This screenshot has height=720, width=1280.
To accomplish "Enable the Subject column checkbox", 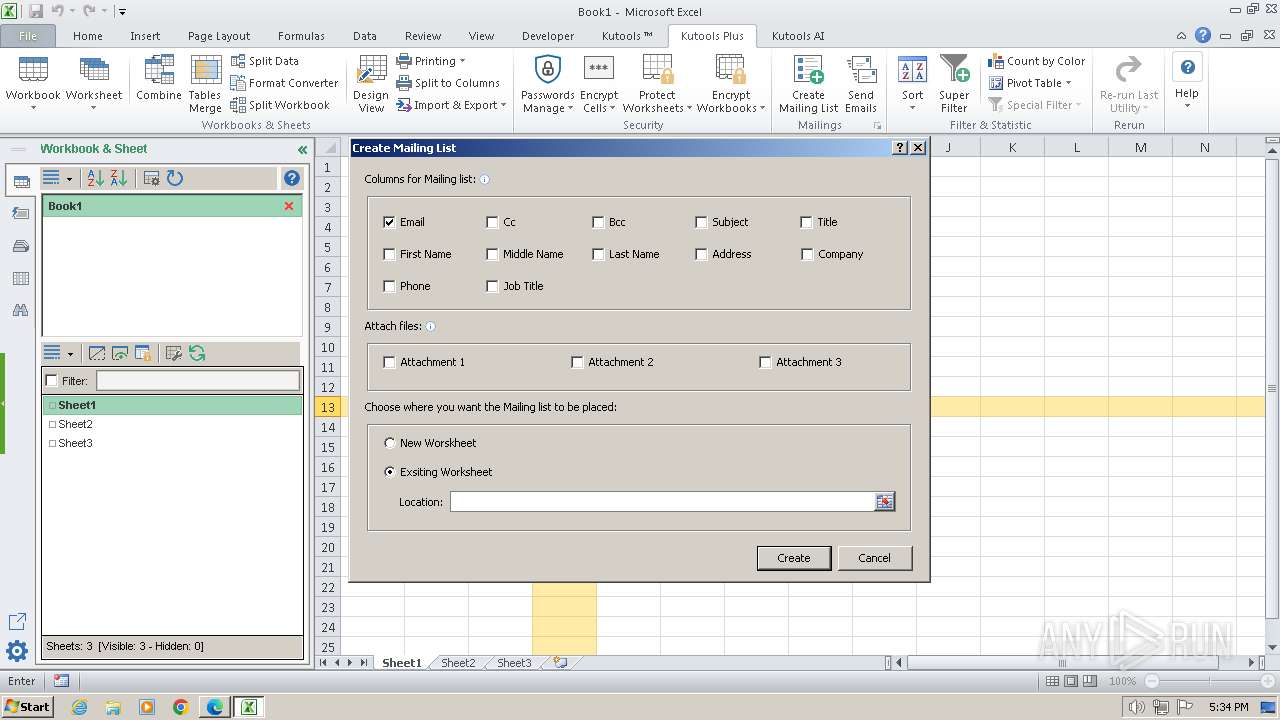I will coord(701,222).
